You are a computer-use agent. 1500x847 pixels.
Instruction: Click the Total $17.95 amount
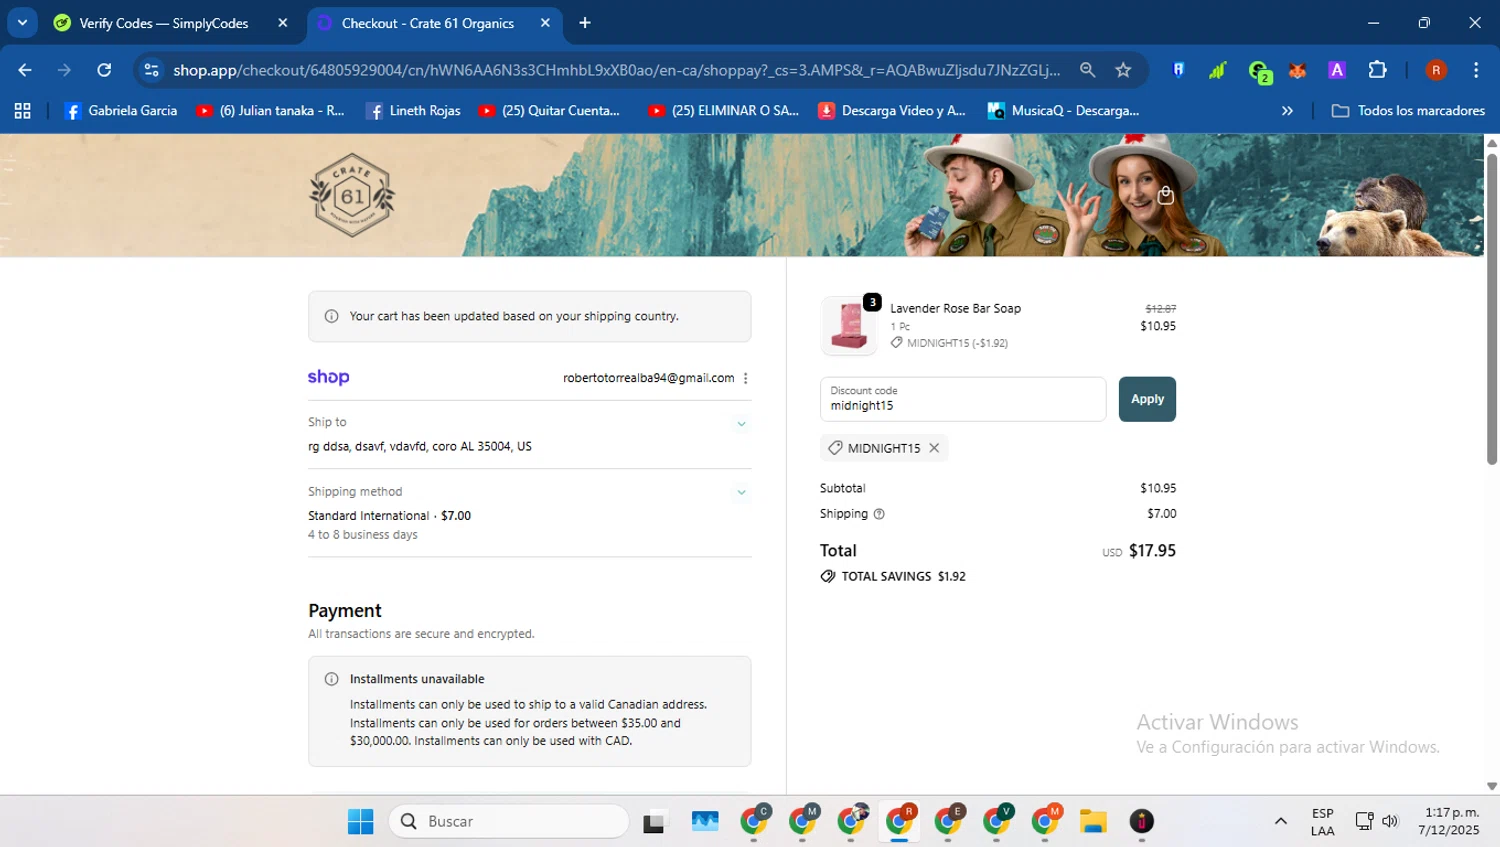[1152, 551]
